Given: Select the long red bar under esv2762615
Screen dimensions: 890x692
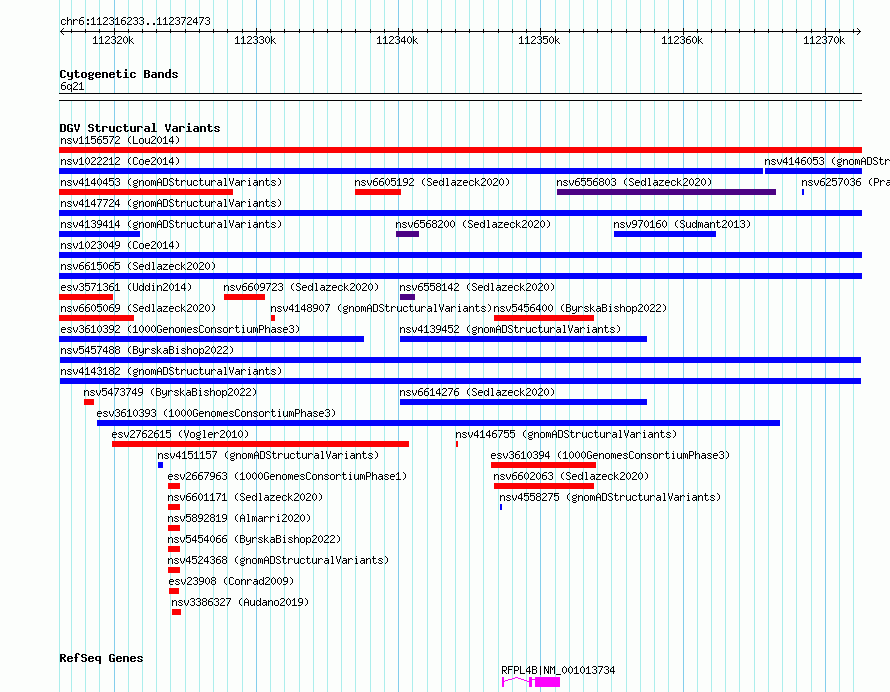Looking at the screenshot, I should coord(261,444).
